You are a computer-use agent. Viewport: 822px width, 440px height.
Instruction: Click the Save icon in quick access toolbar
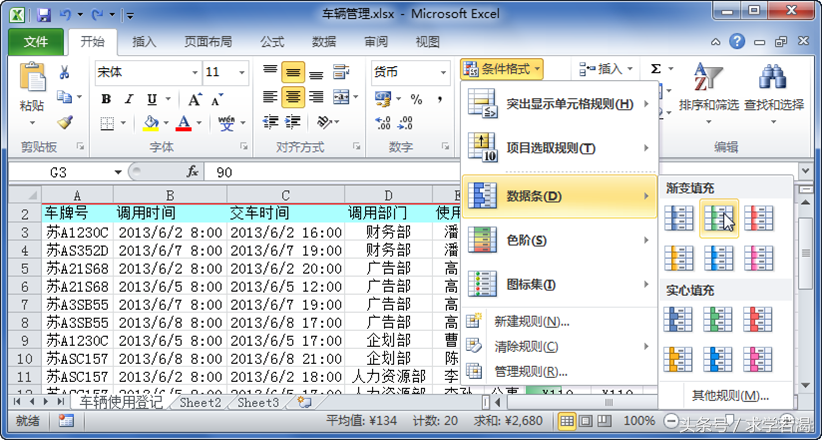(x=44, y=14)
